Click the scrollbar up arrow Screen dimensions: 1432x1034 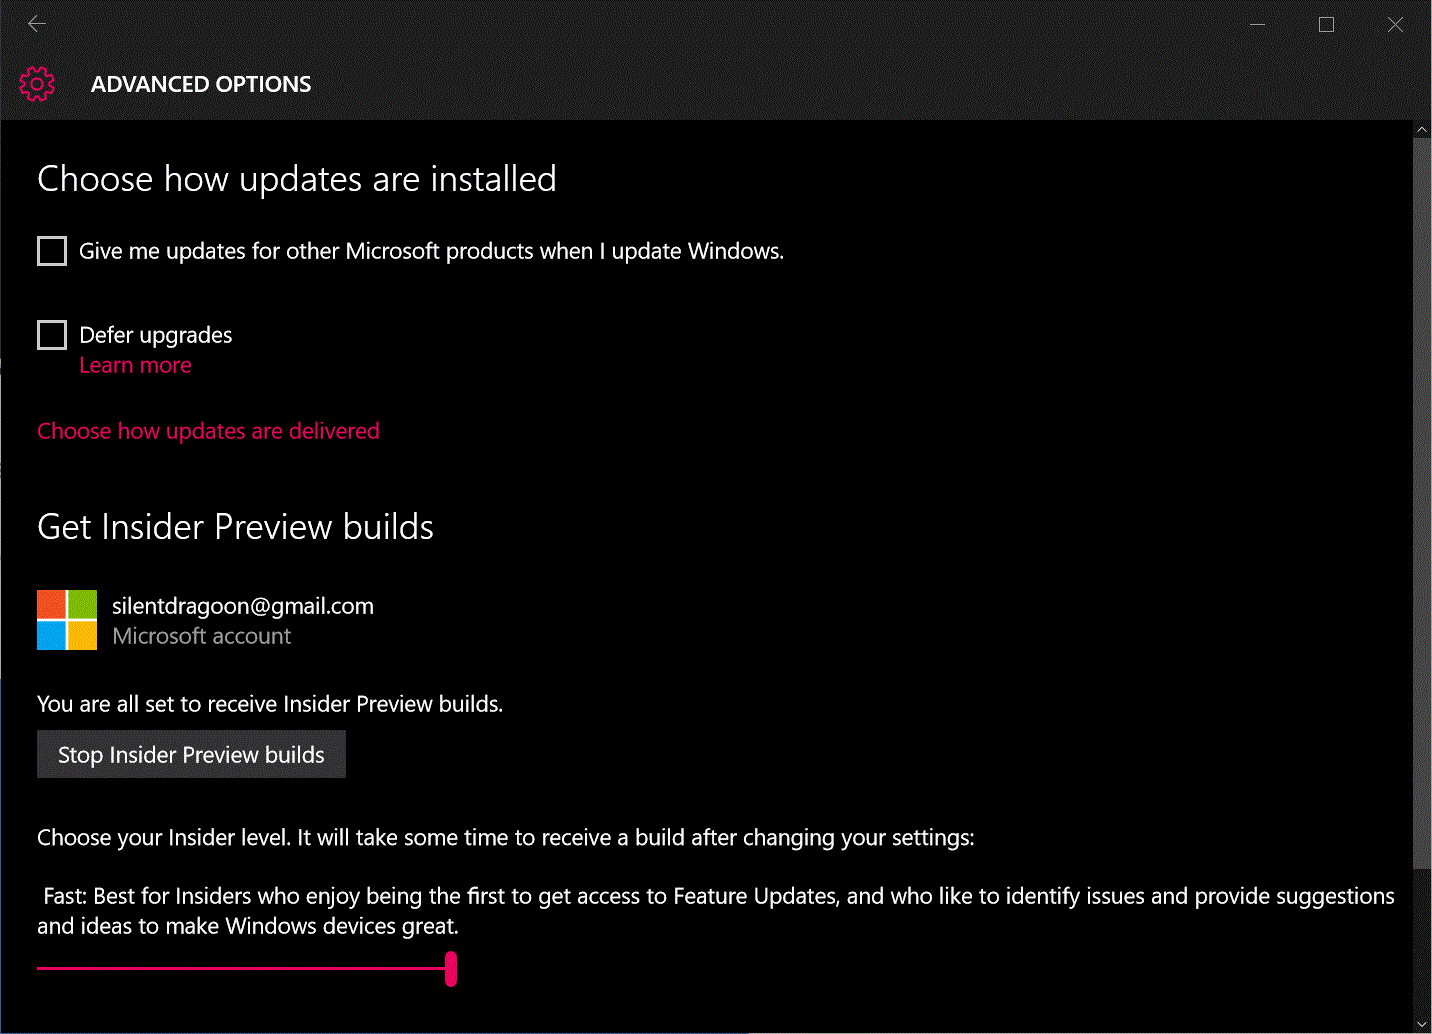tap(1422, 130)
